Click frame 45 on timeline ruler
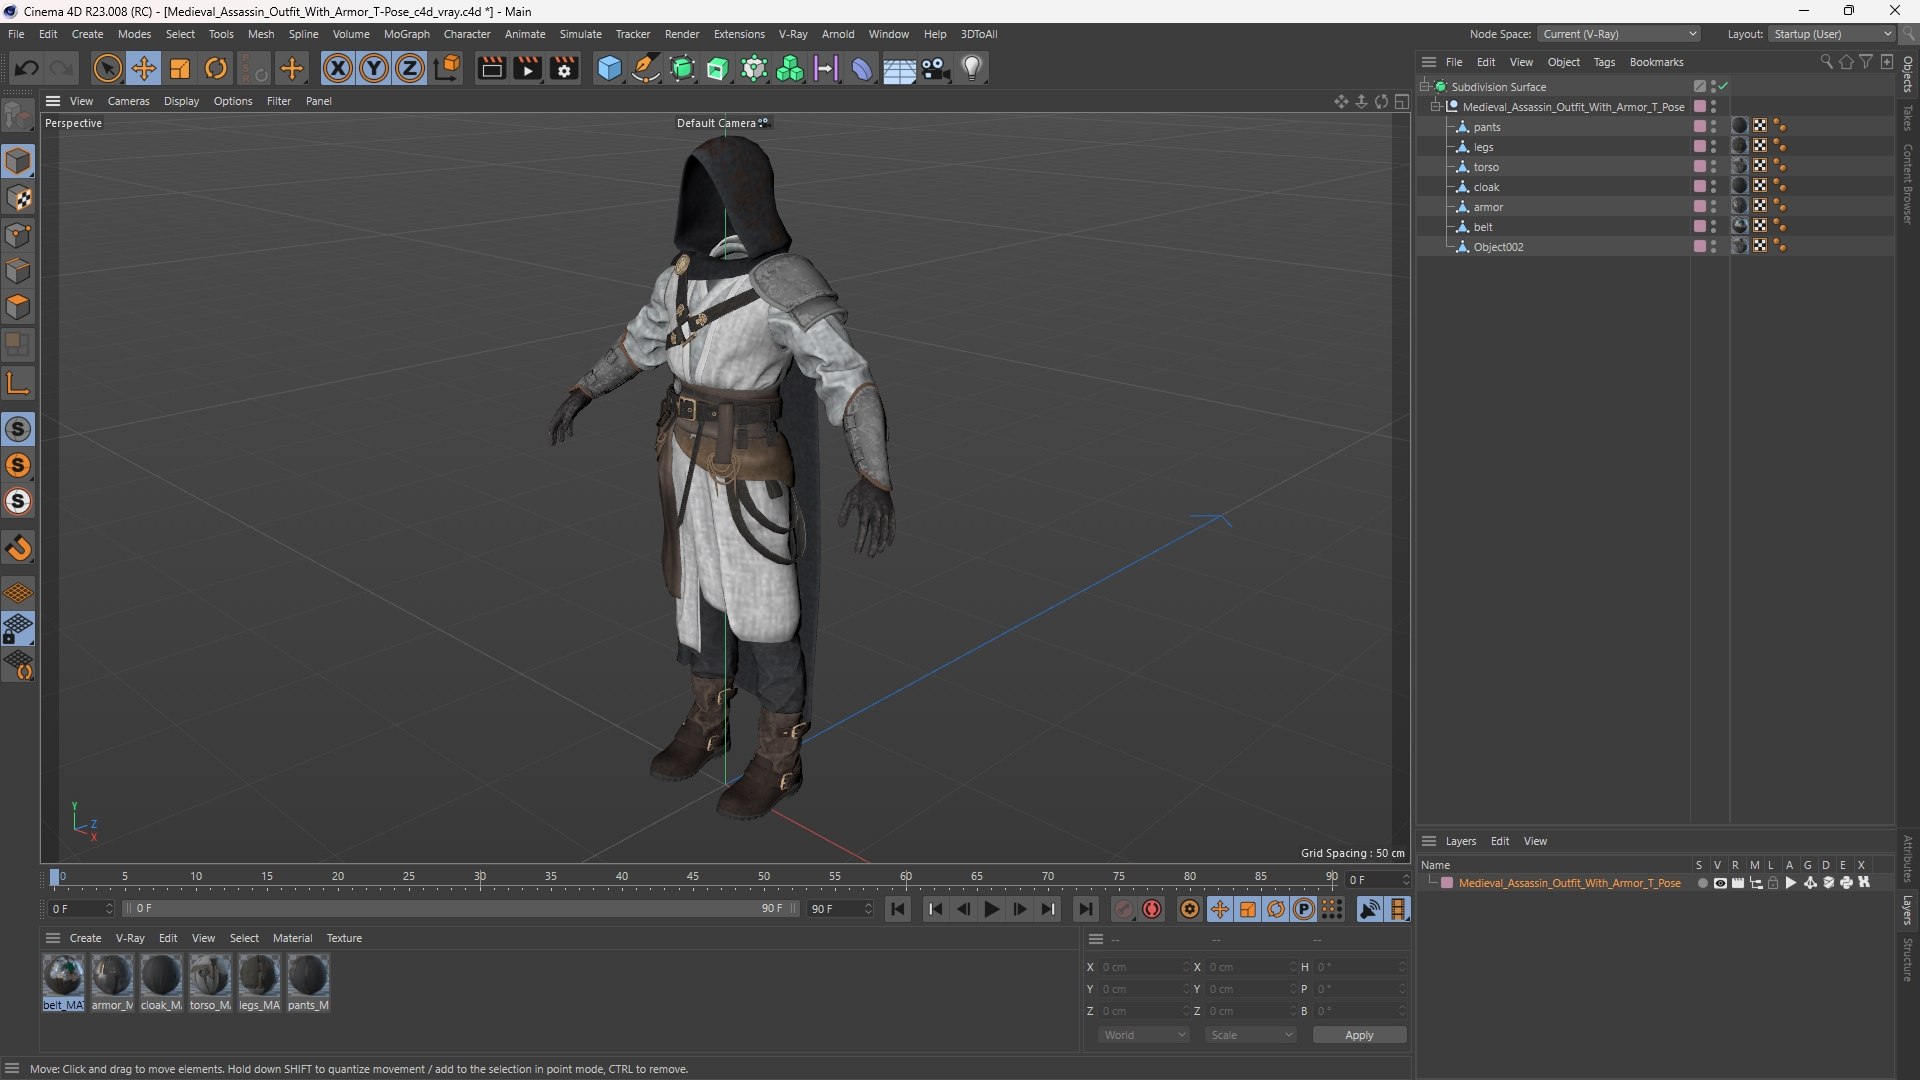The width and height of the screenshot is (1920, 1080). 693,877
